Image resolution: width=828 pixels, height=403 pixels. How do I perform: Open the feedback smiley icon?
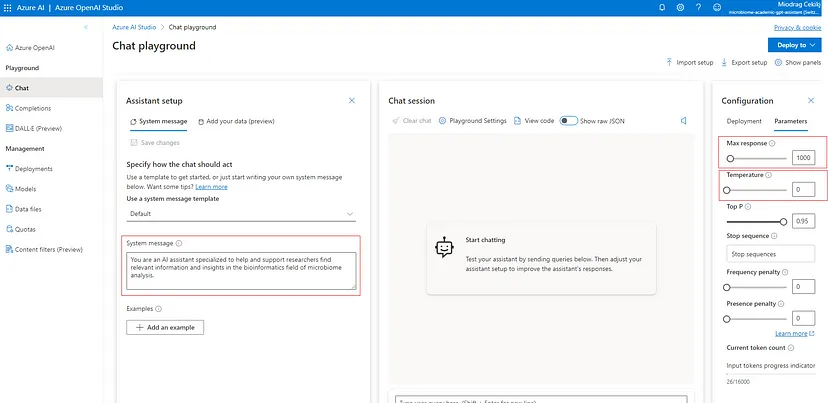[717, 7]
